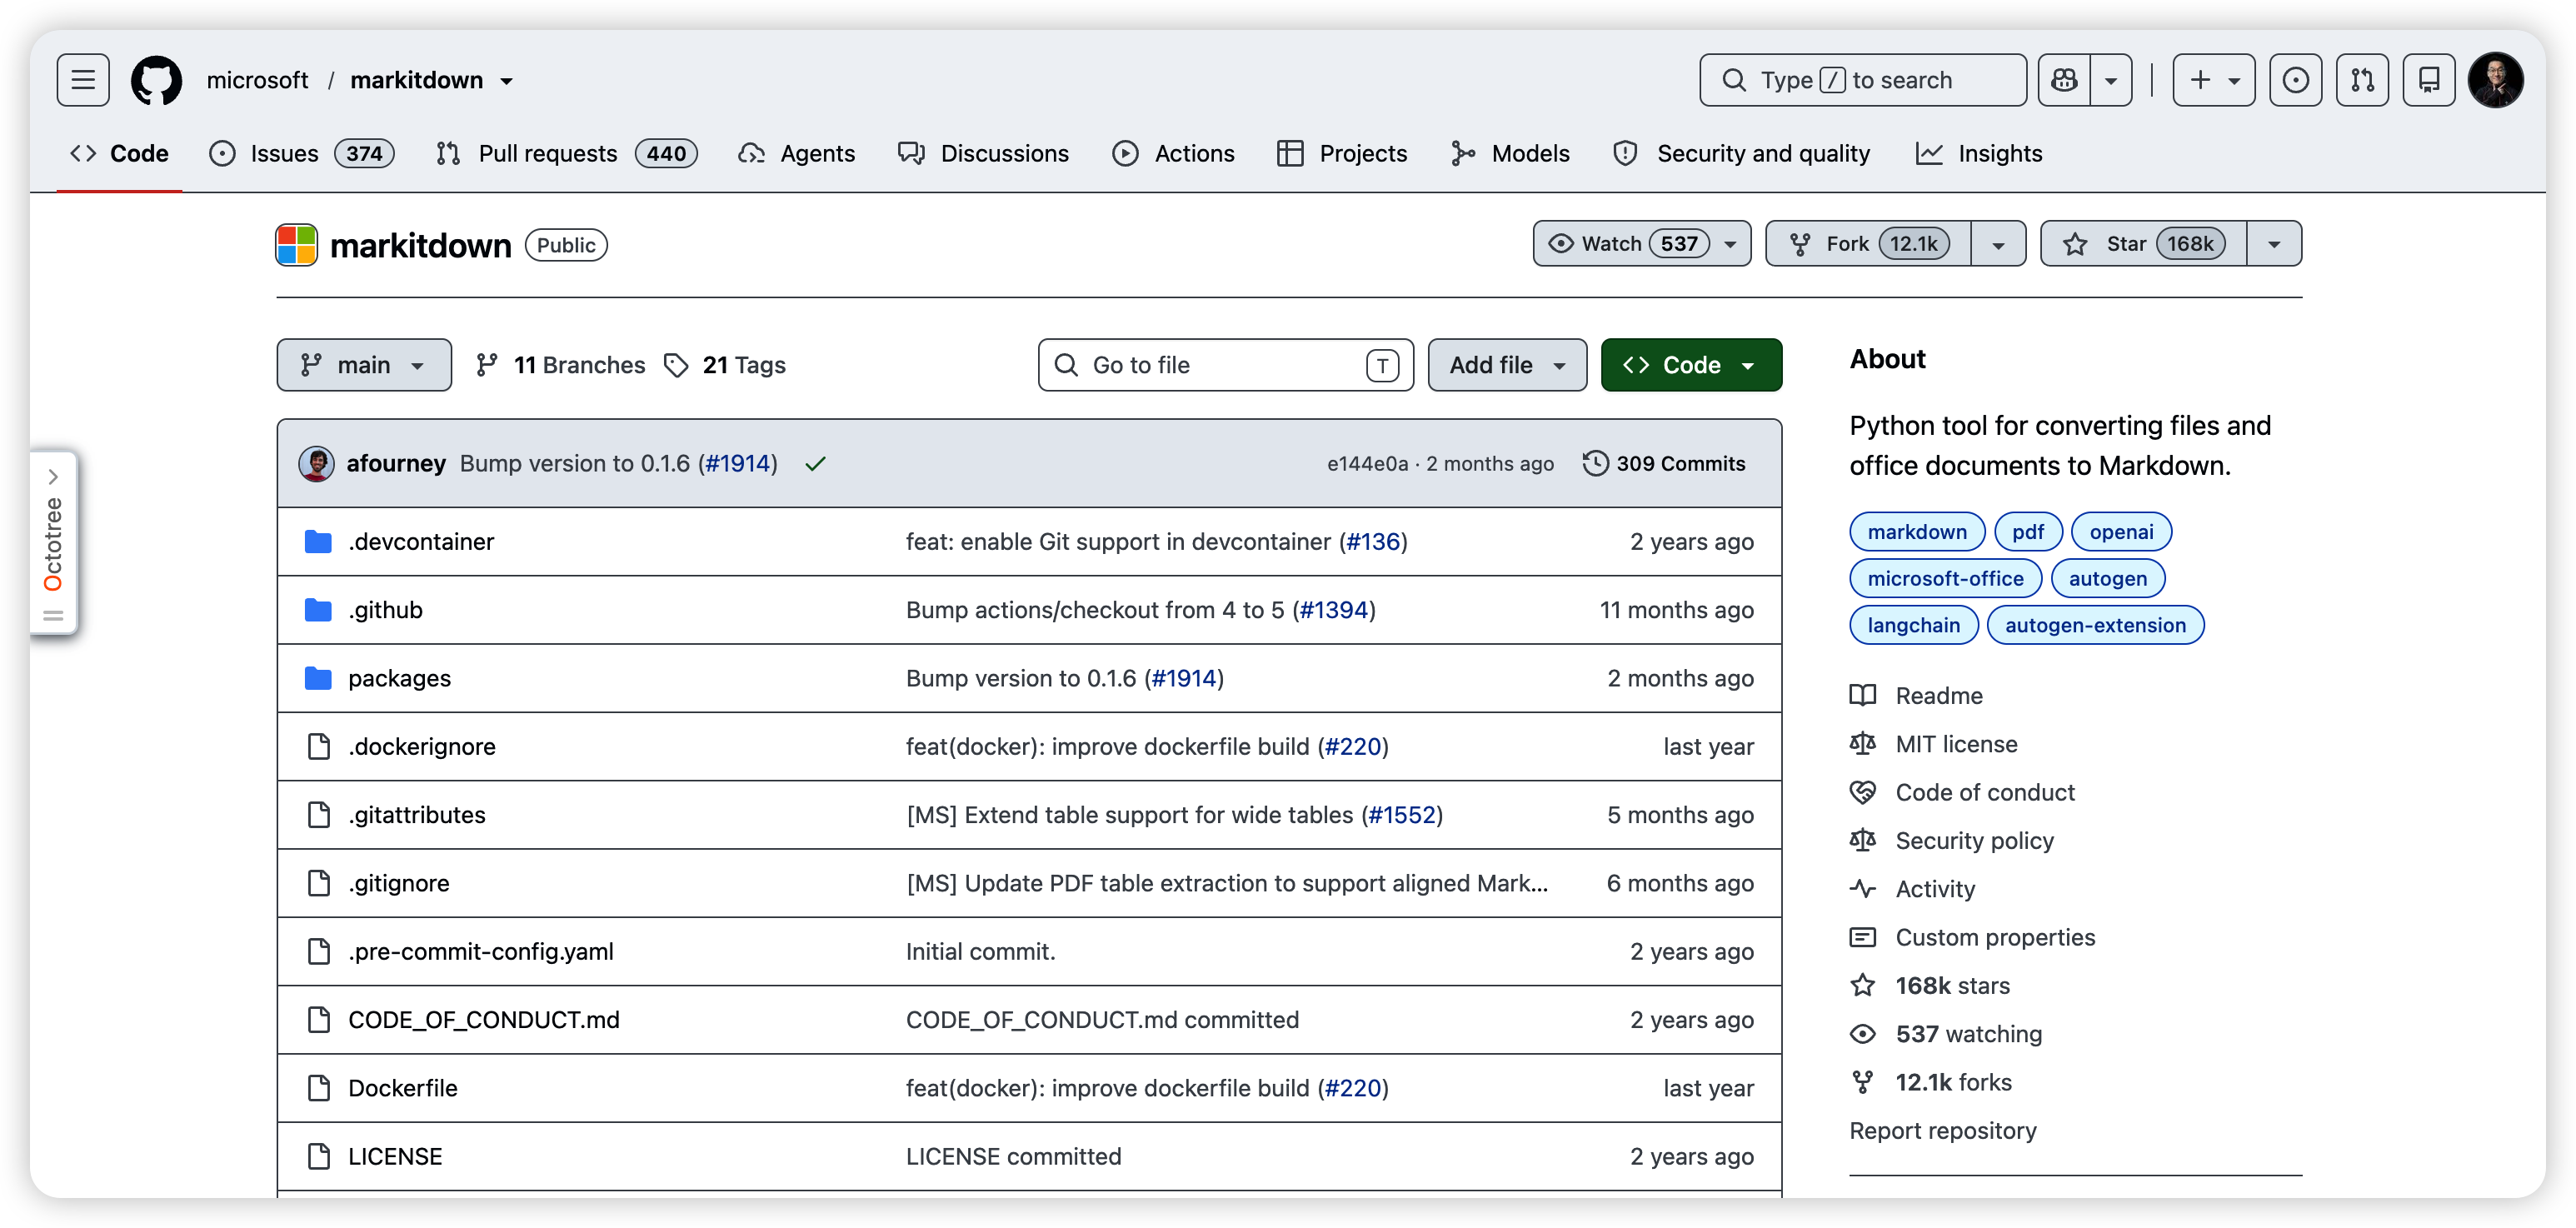Open the Security and quality tab
This screenshot has height=1228, width=2576.
pos(1742,153)
